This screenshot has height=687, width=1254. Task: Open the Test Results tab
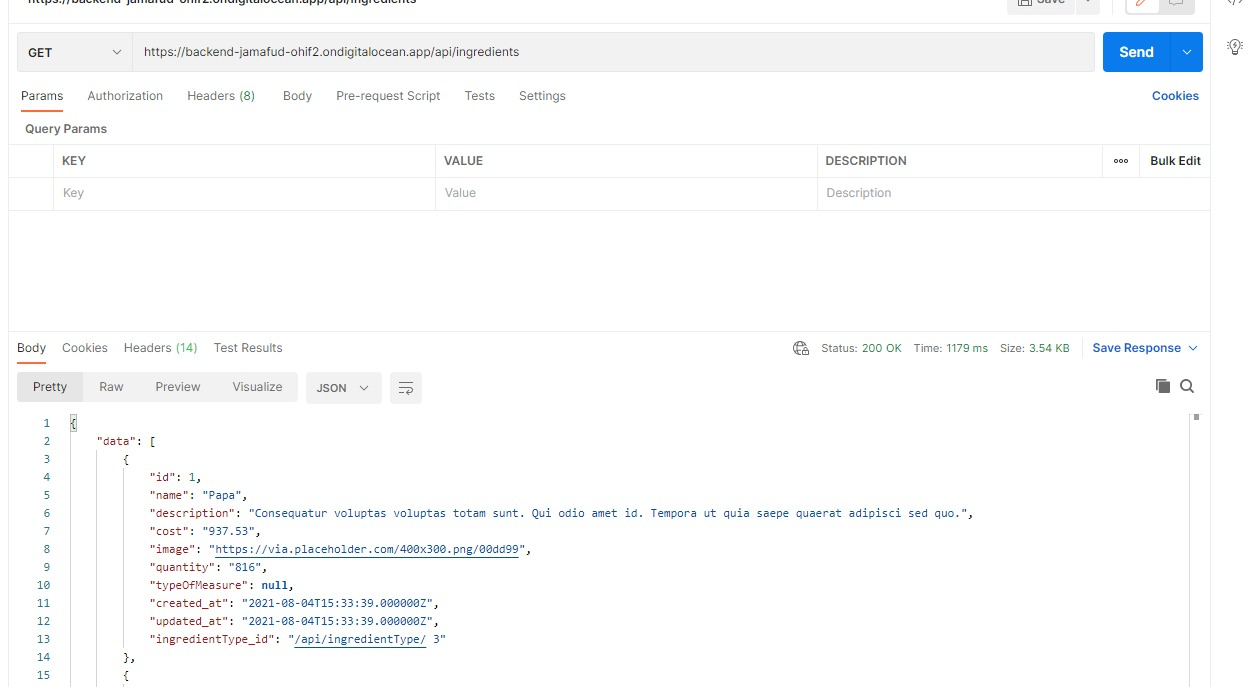pos(247,347)
